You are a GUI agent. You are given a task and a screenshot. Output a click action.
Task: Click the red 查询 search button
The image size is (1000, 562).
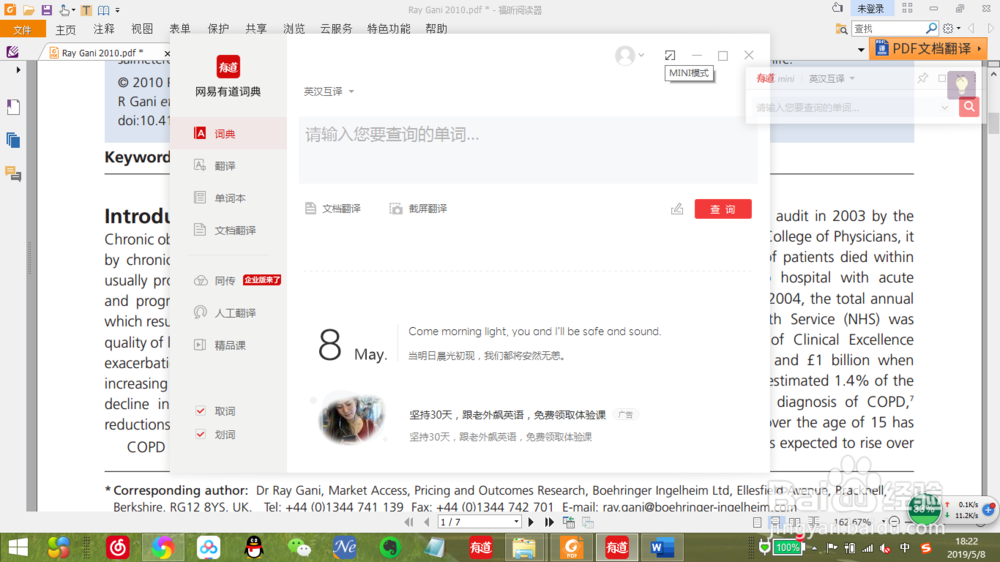[723, 209]
